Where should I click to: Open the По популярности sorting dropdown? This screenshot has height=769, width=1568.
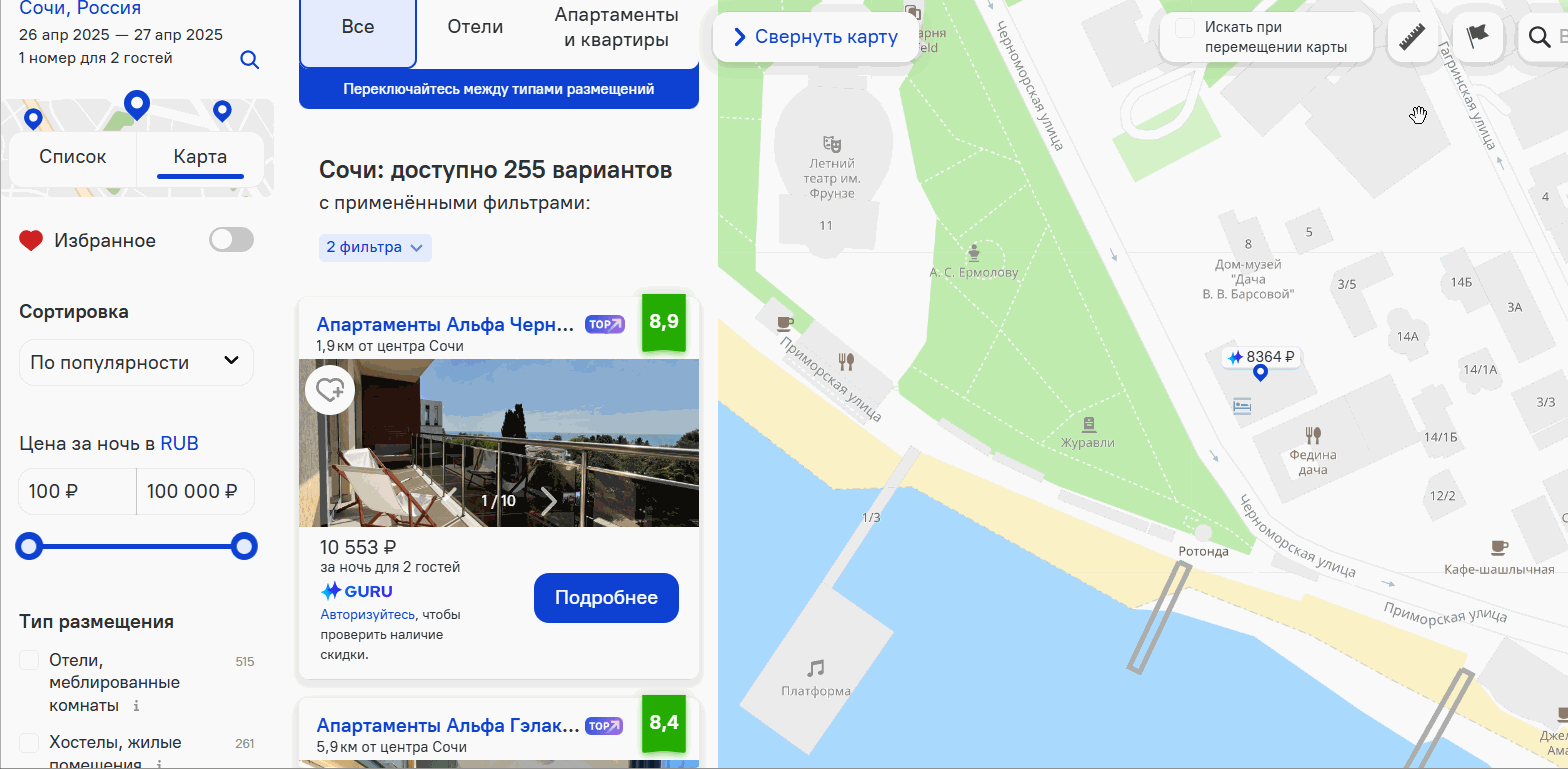click(136, 362)
